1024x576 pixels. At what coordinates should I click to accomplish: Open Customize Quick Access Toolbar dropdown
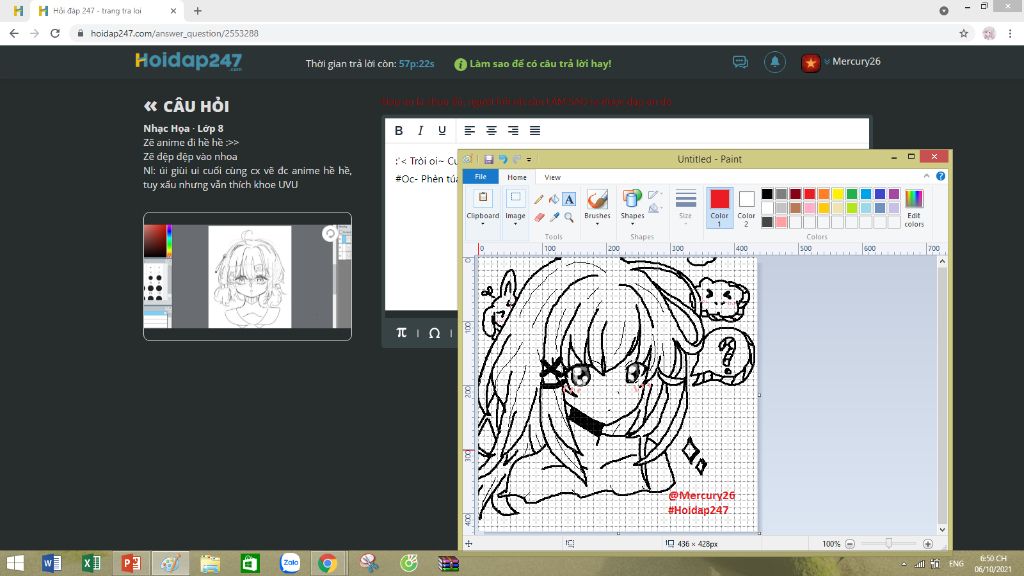pyautogui.click(x=529, y=159)
